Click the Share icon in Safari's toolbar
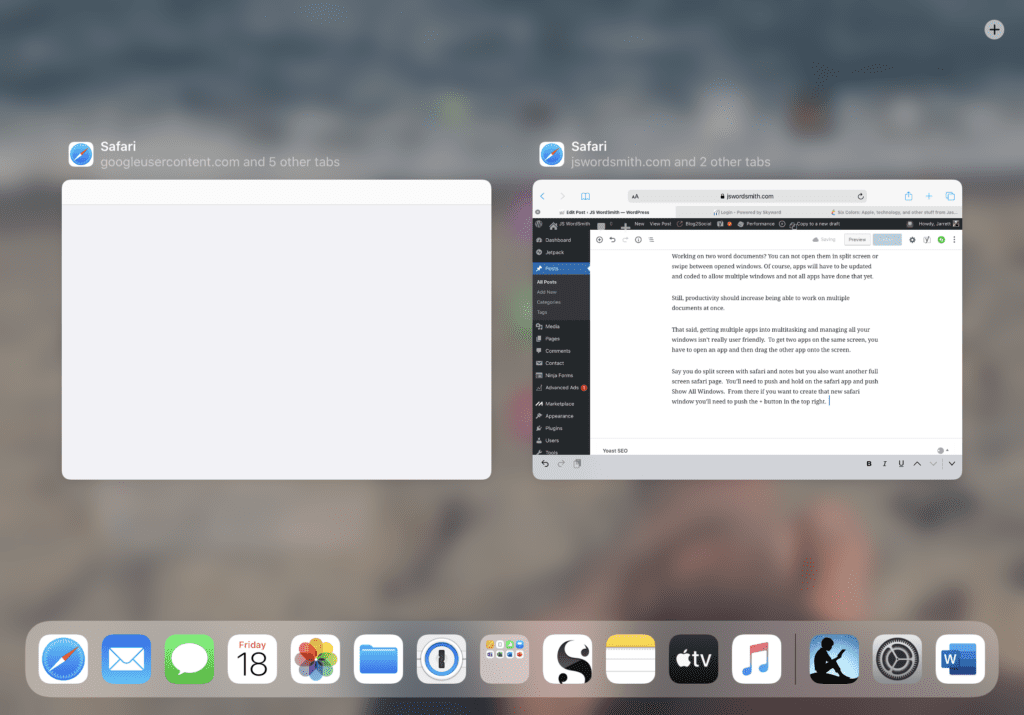 (x=908, y=195)
